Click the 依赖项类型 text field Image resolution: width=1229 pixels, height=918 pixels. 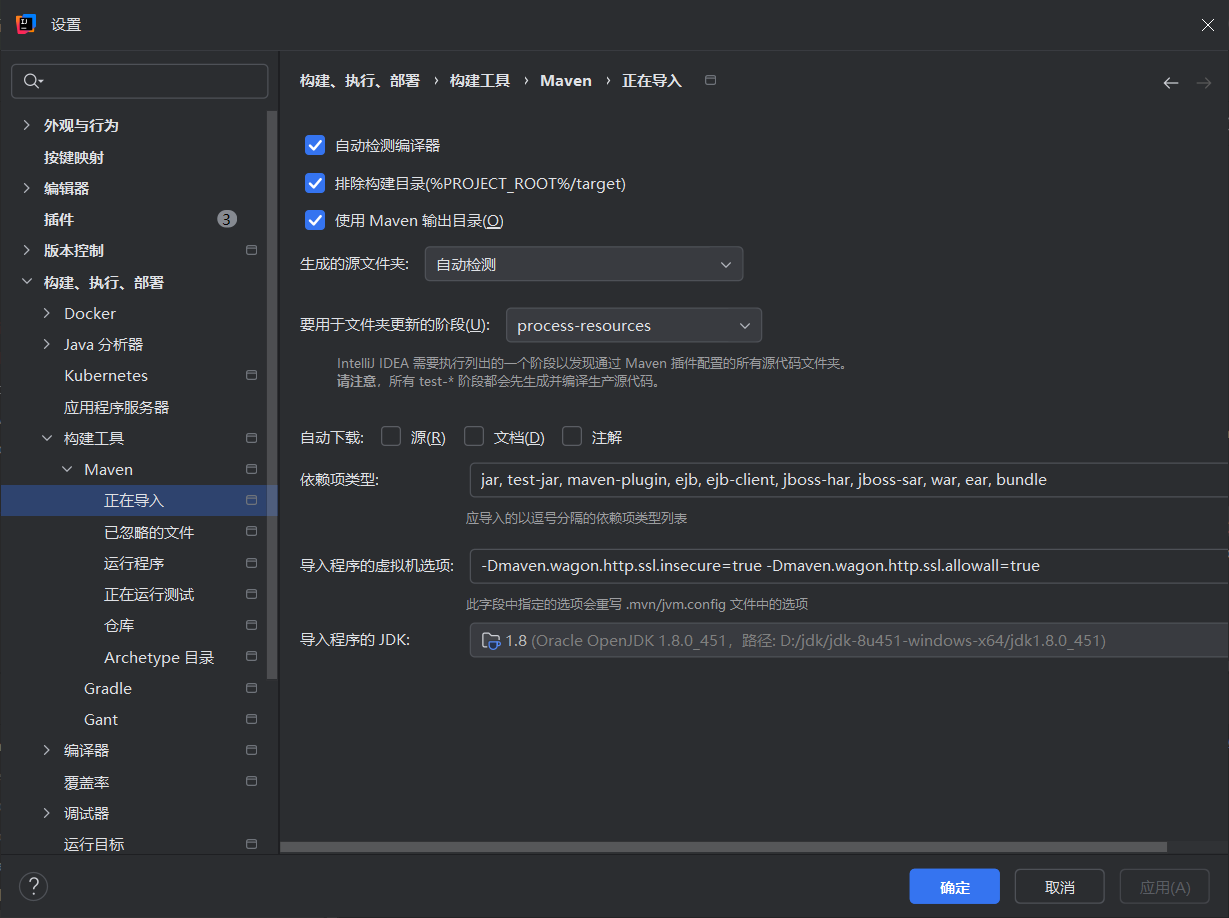pyautogui.click(x=849, y=480)
